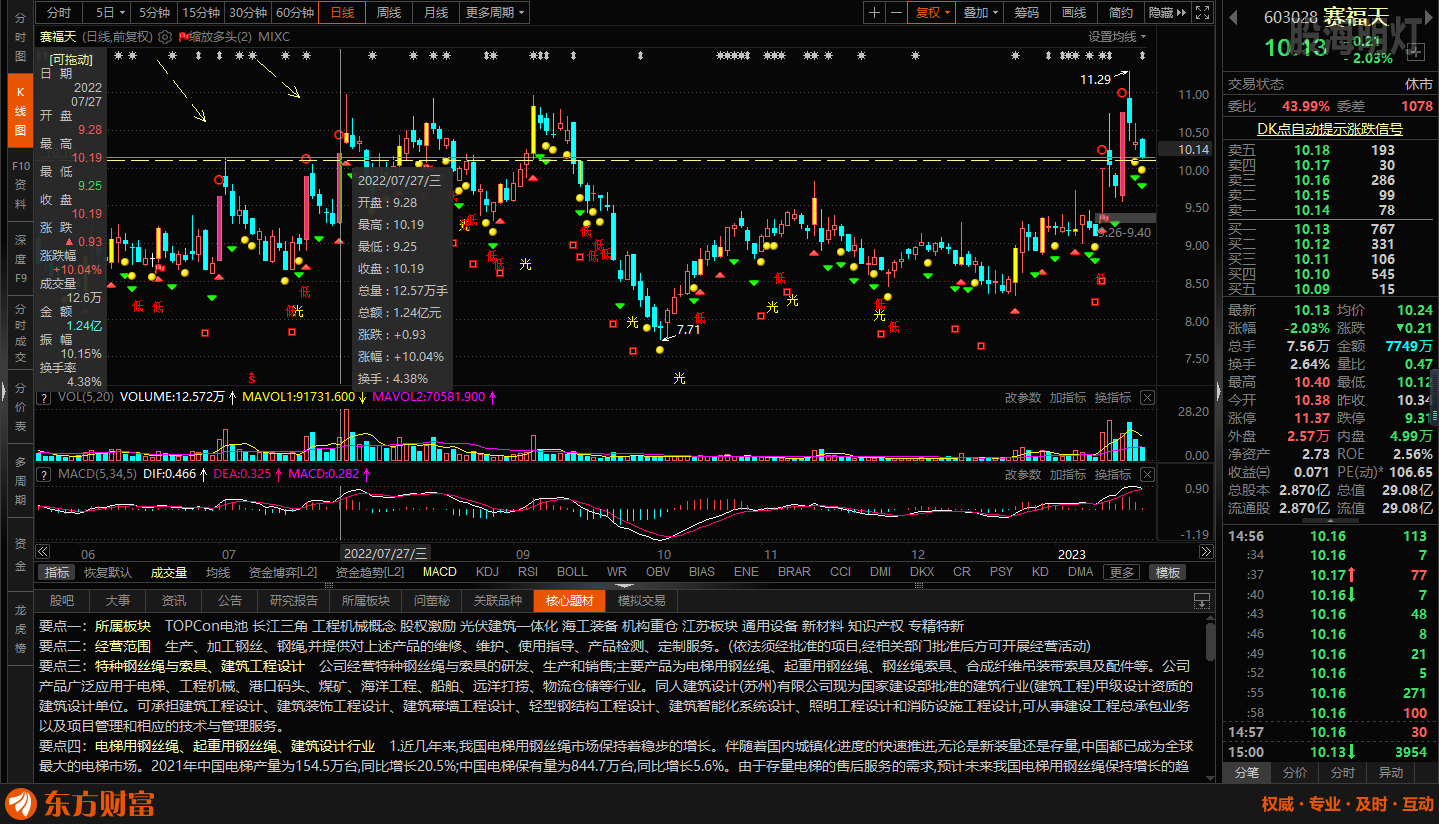Switch indicator to RSI
Image resolution: width=1439 pixels, height=824 pixels.
528,572
